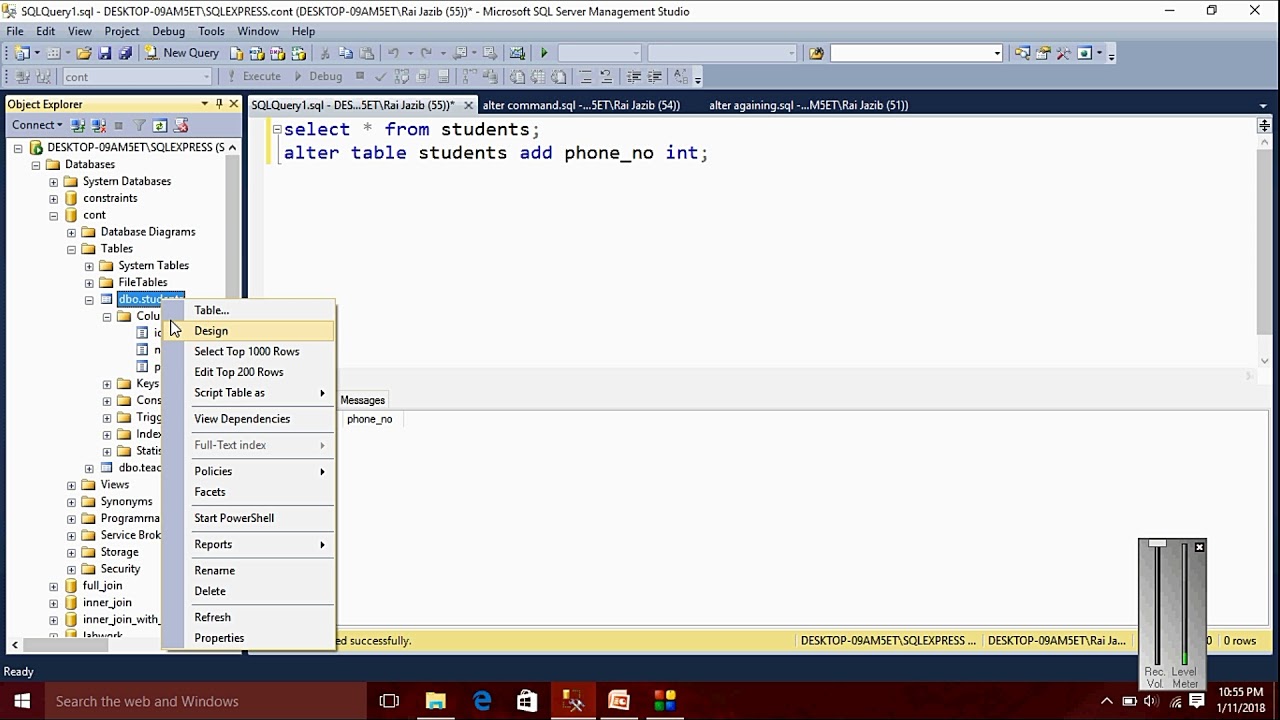1280x720 pixels.
Task: Open the Help menu
Action: click(303, 31)
